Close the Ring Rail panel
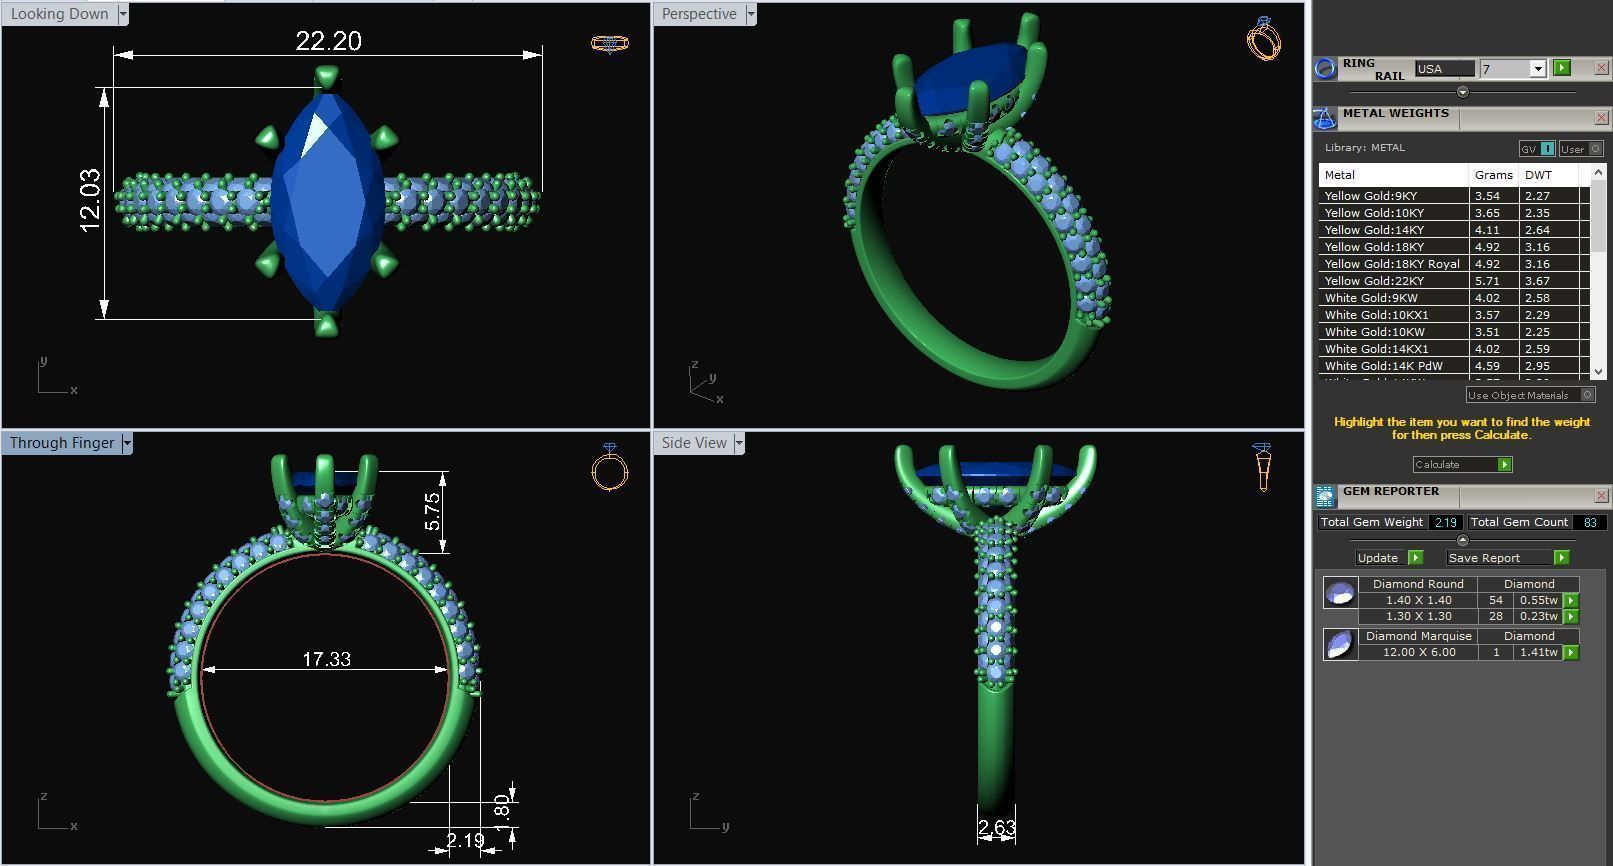Image resolution: width=1613 pixels, height=866 pixels. (x=1601, y=68)
